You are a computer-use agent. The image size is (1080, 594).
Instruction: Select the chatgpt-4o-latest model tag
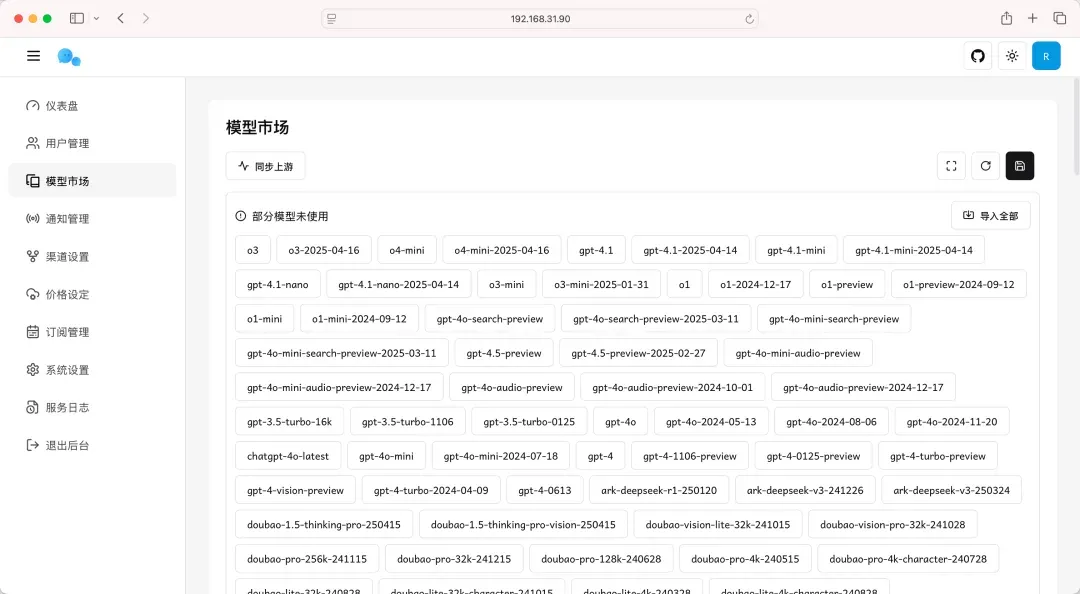[x=288, y=455]
